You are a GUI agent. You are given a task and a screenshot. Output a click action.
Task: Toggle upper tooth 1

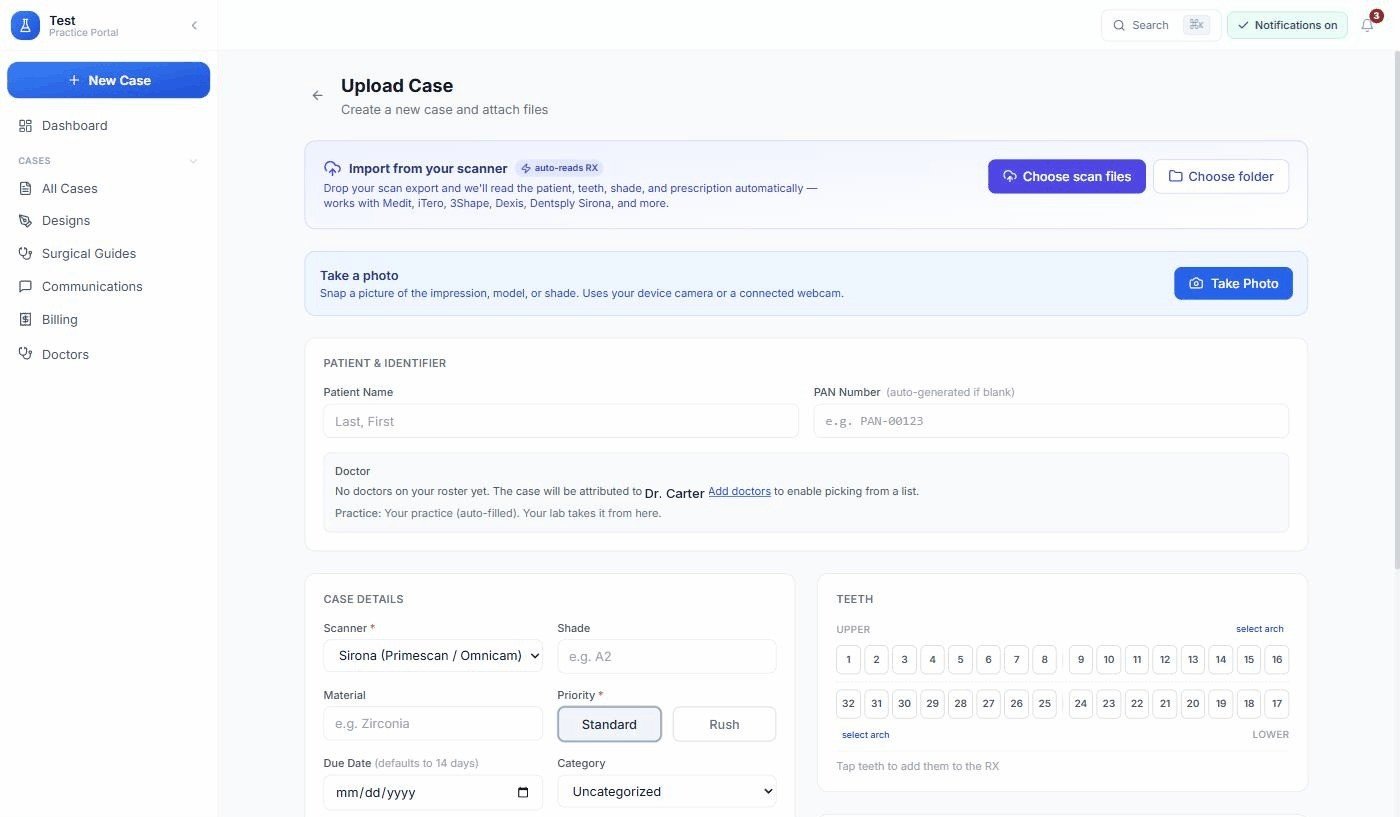point(848,659)
